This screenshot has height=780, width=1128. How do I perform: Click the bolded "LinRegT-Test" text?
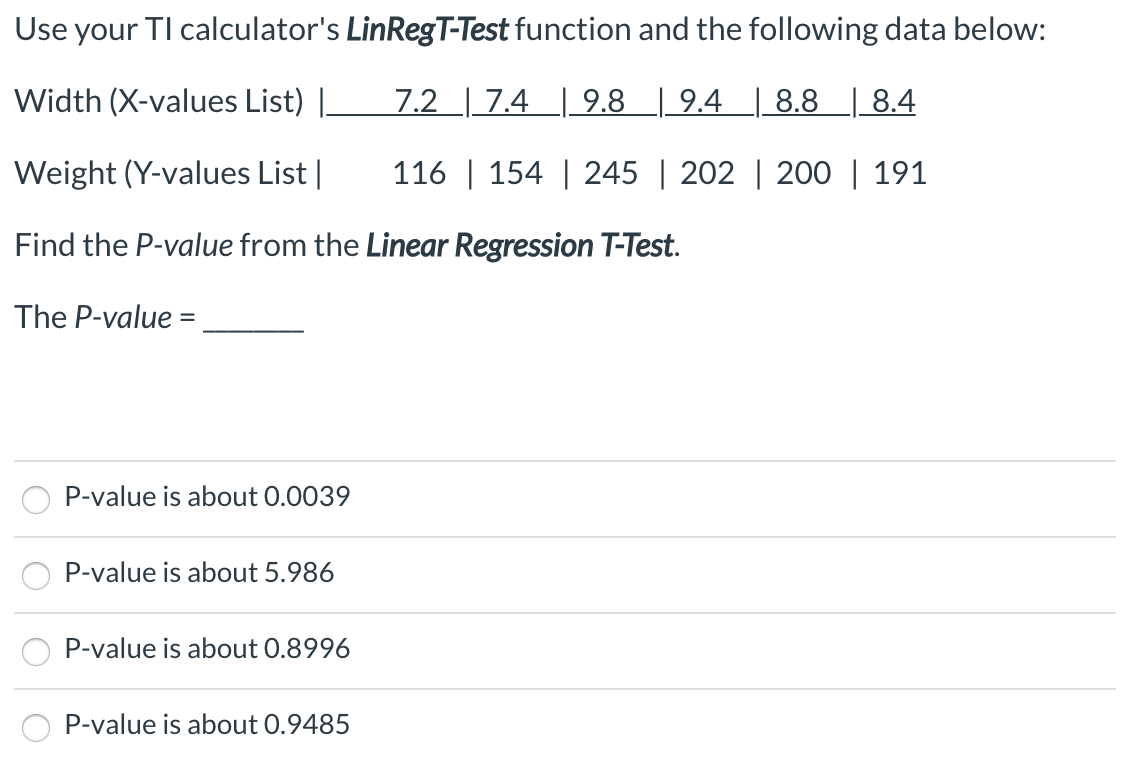coord(428,28)
